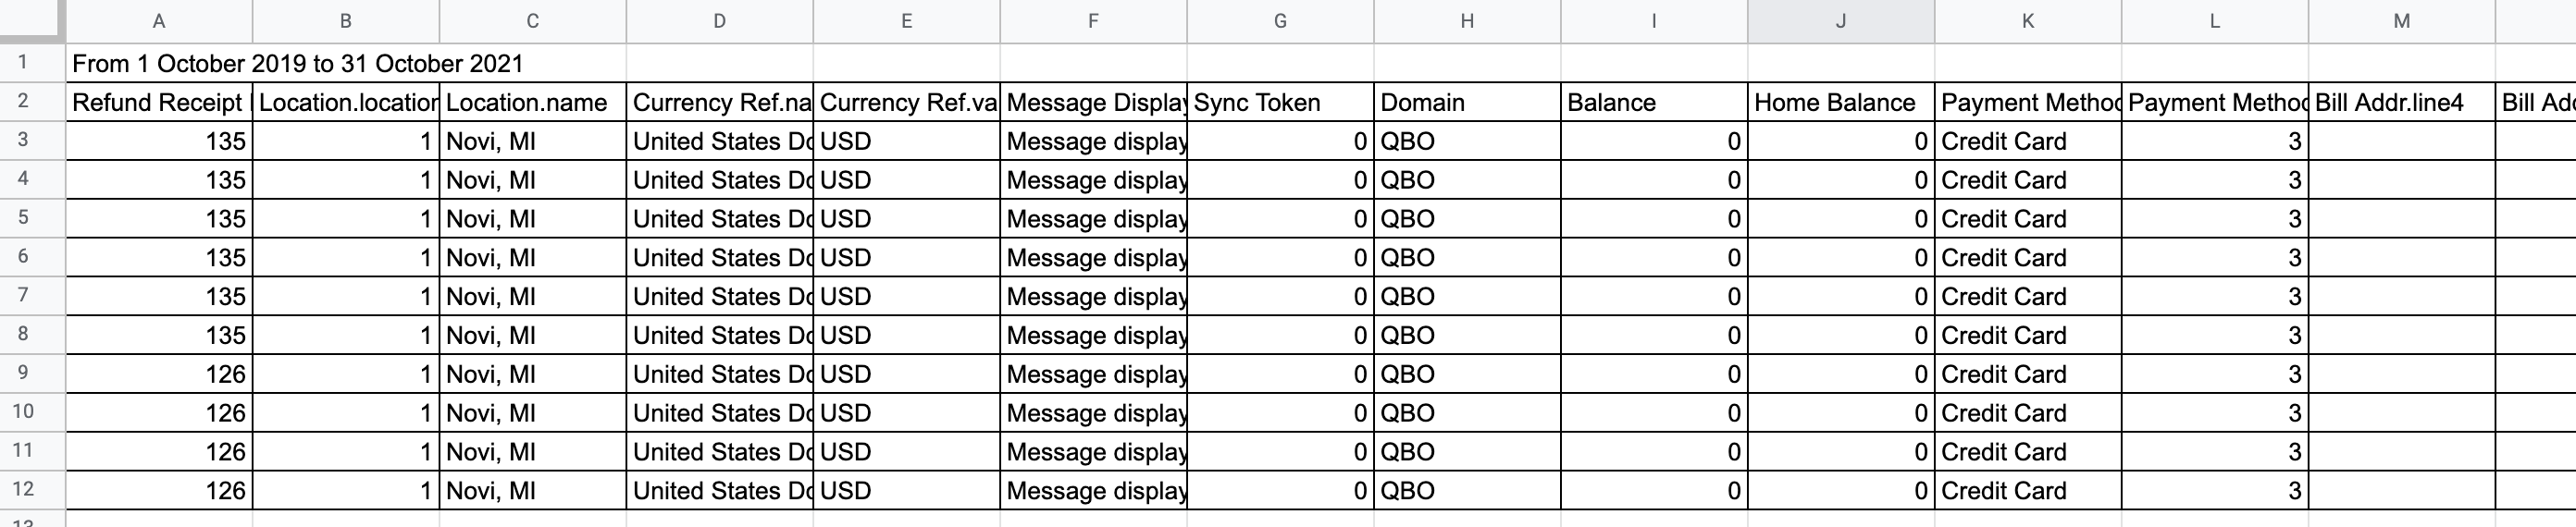Click the row 1 header number
This screenshot has height=527, width=2576.
click(23, 63)
